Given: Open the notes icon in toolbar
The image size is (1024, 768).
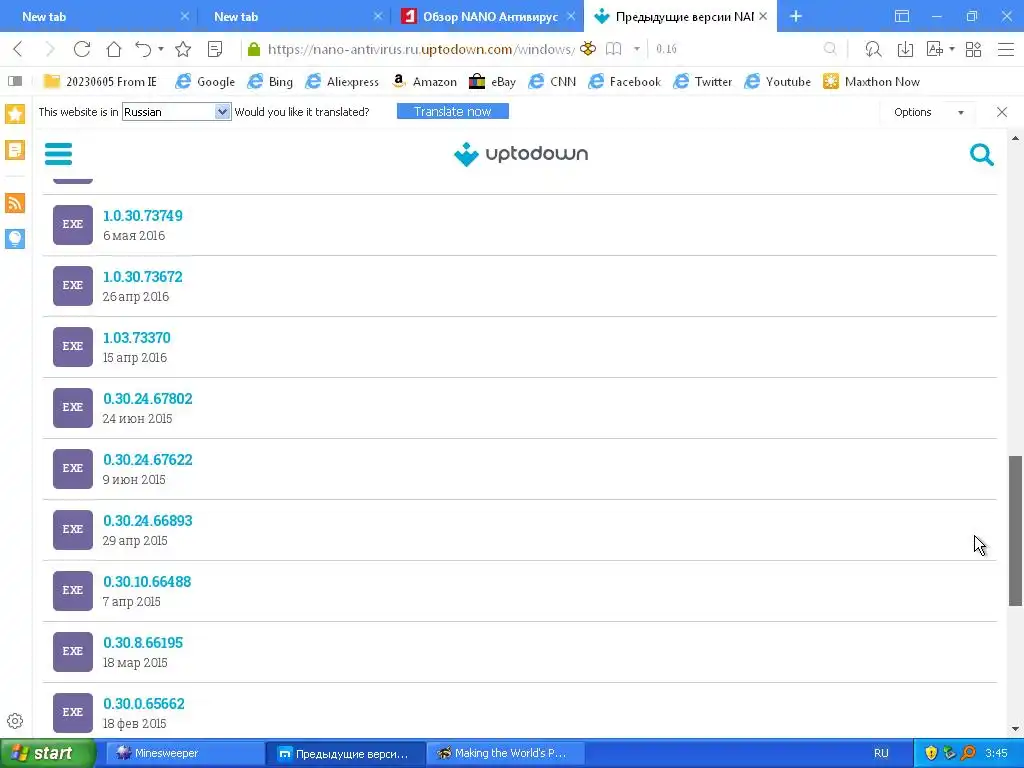Looking at the screenshot, I should point(215,49).
